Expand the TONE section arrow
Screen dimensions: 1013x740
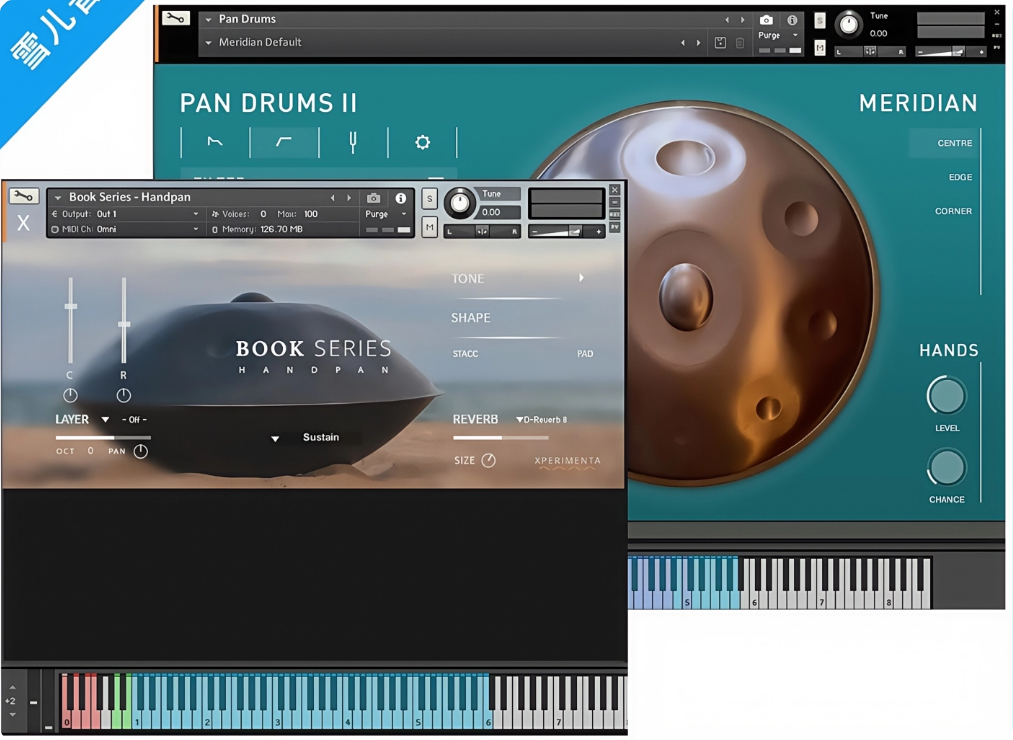coord(581,278)
